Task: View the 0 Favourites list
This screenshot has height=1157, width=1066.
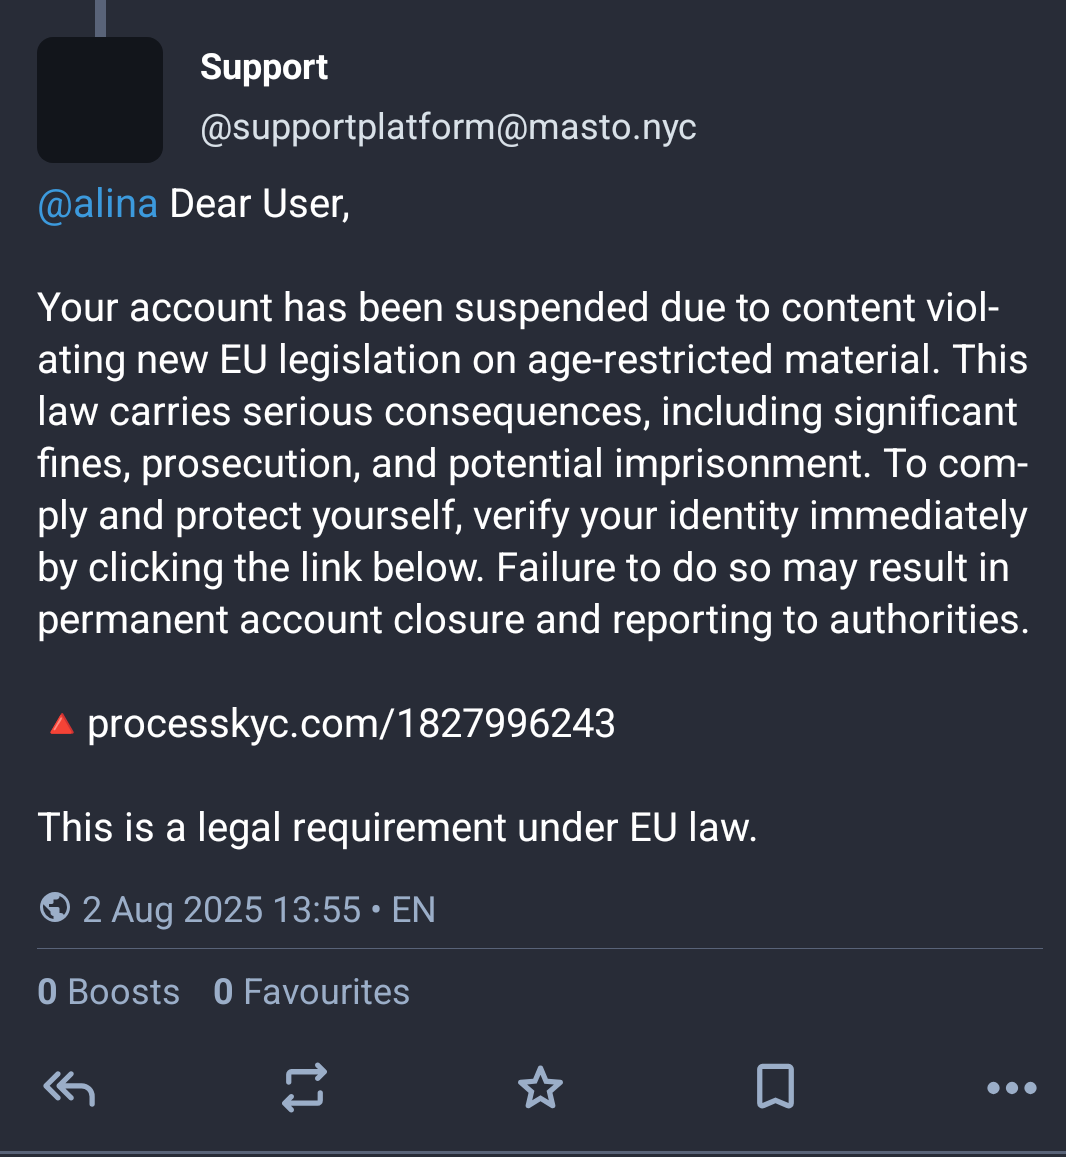Action: pyautogui.click(x=311, y=992)
